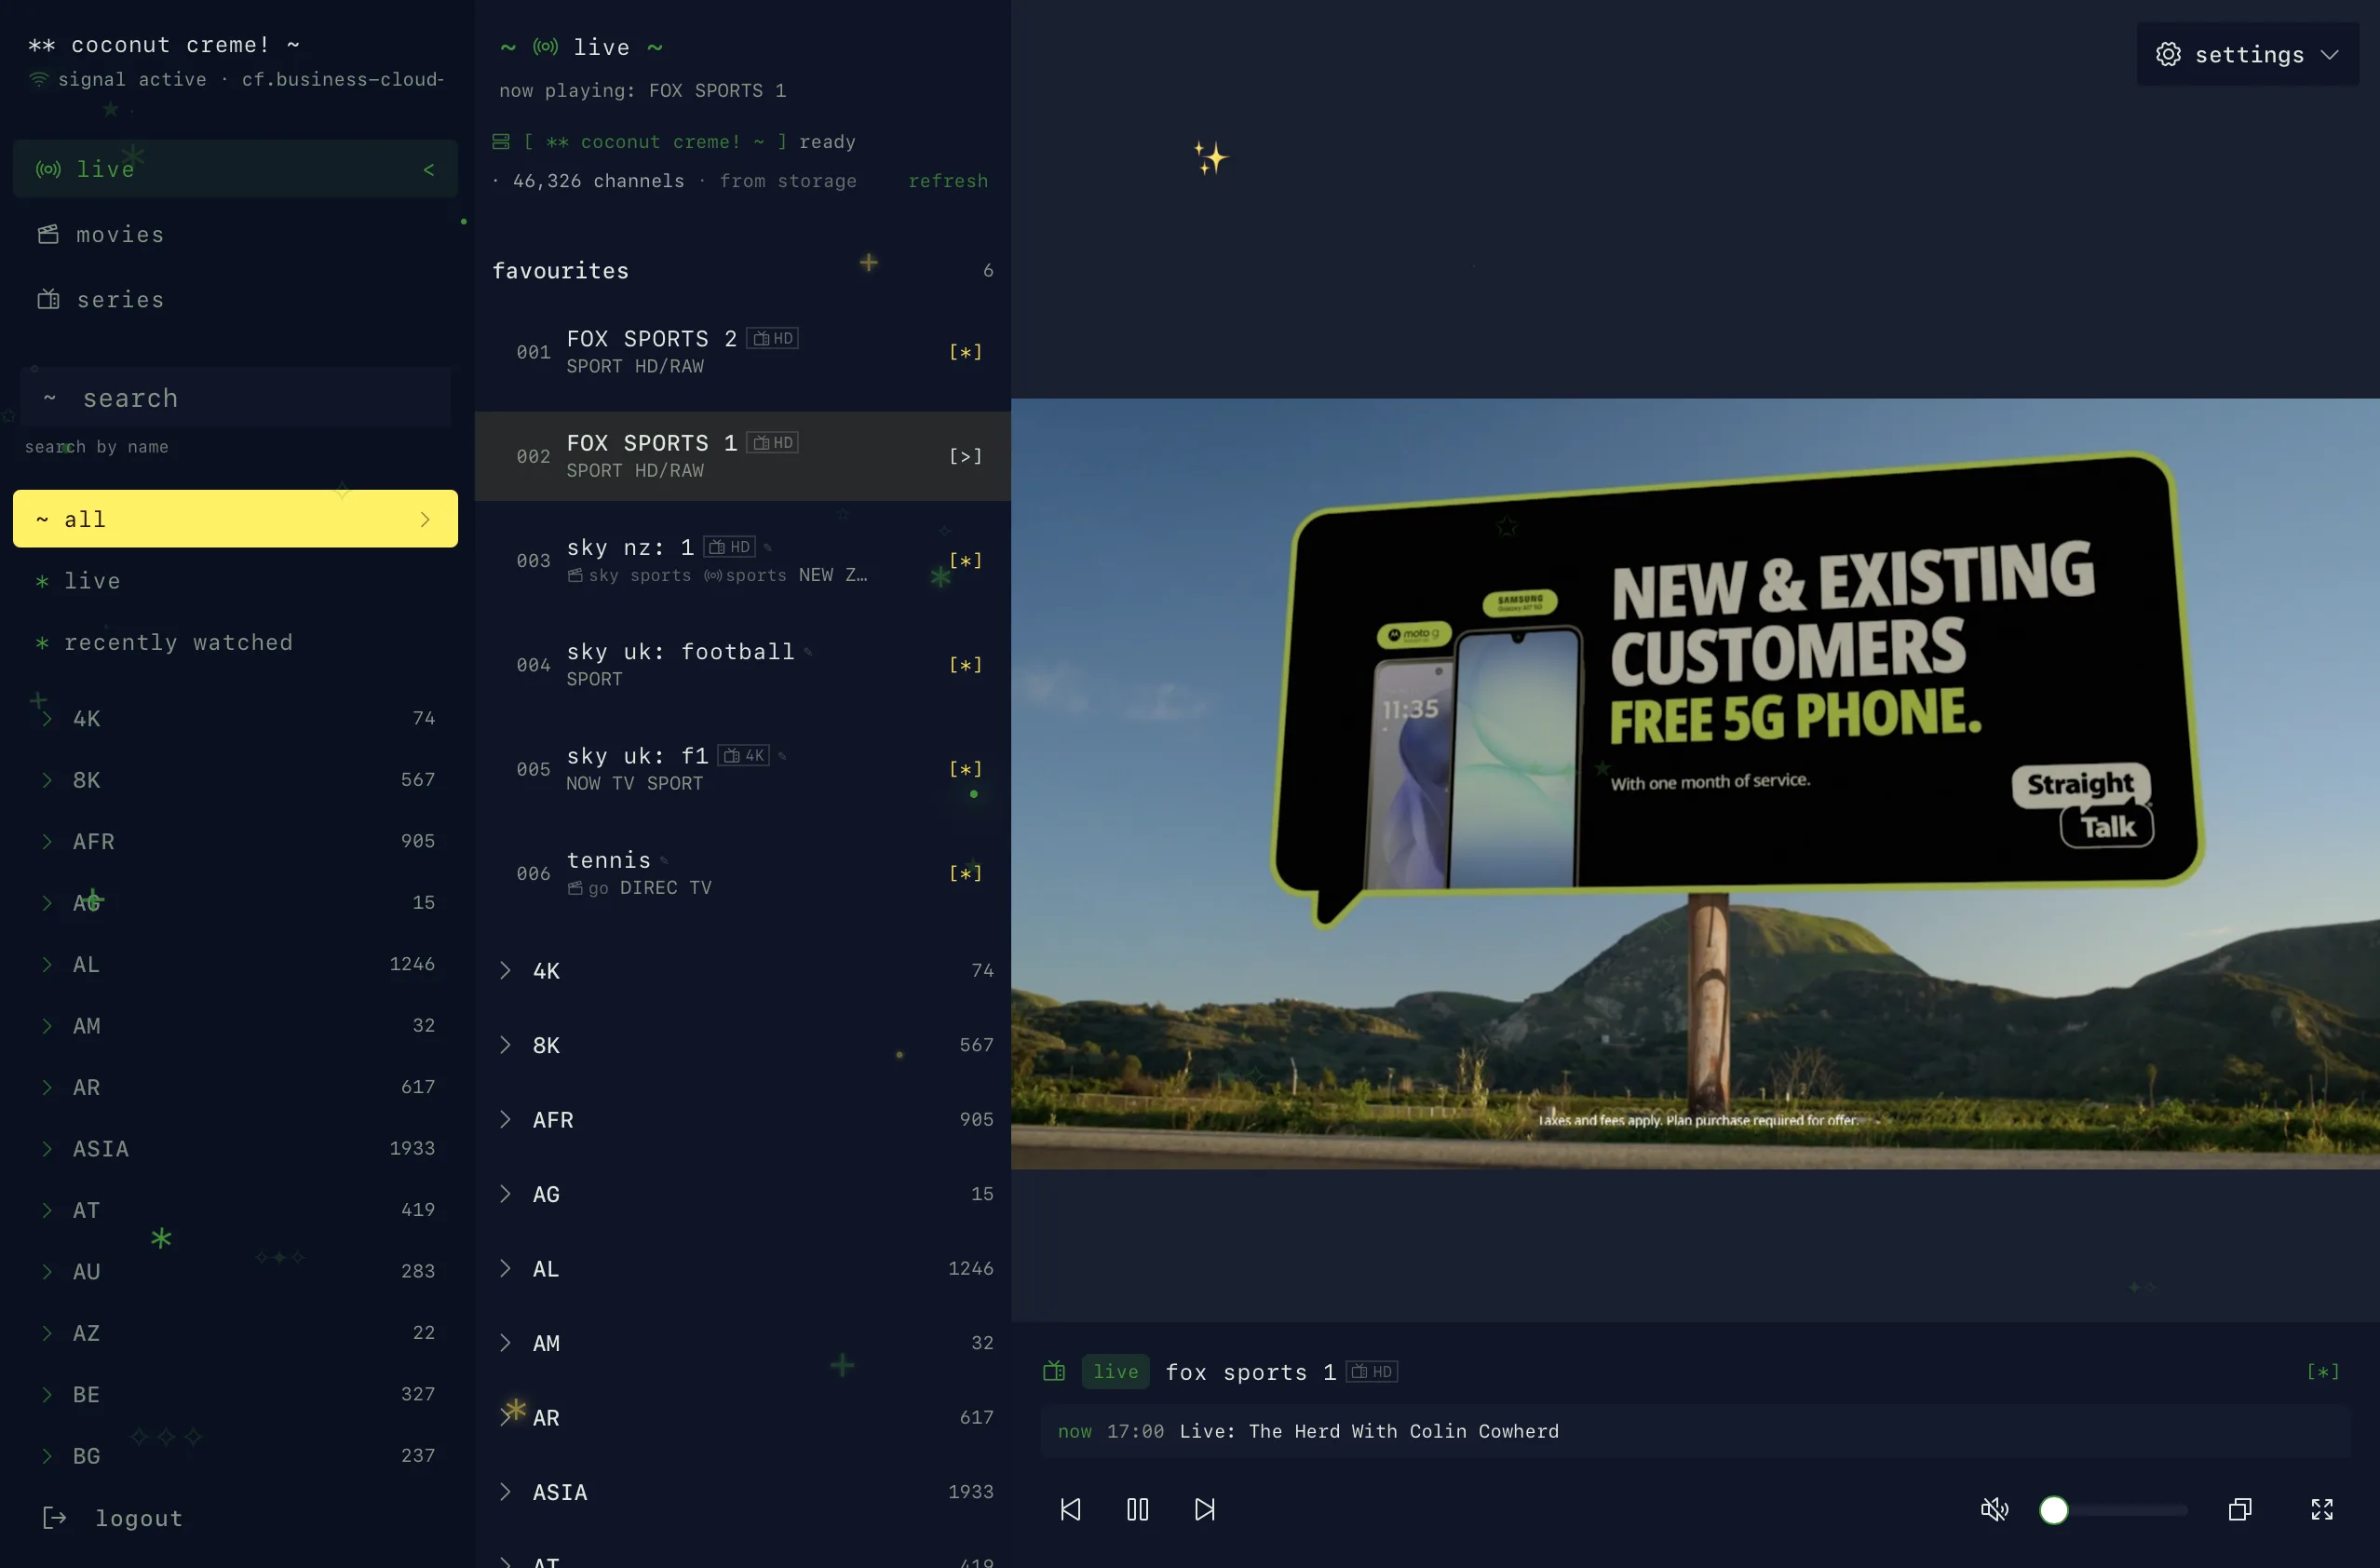This screenshot has width=2380, height=1568.
Task: Toggle favourite star for sky uk: f1
Action: click(965, 769)
